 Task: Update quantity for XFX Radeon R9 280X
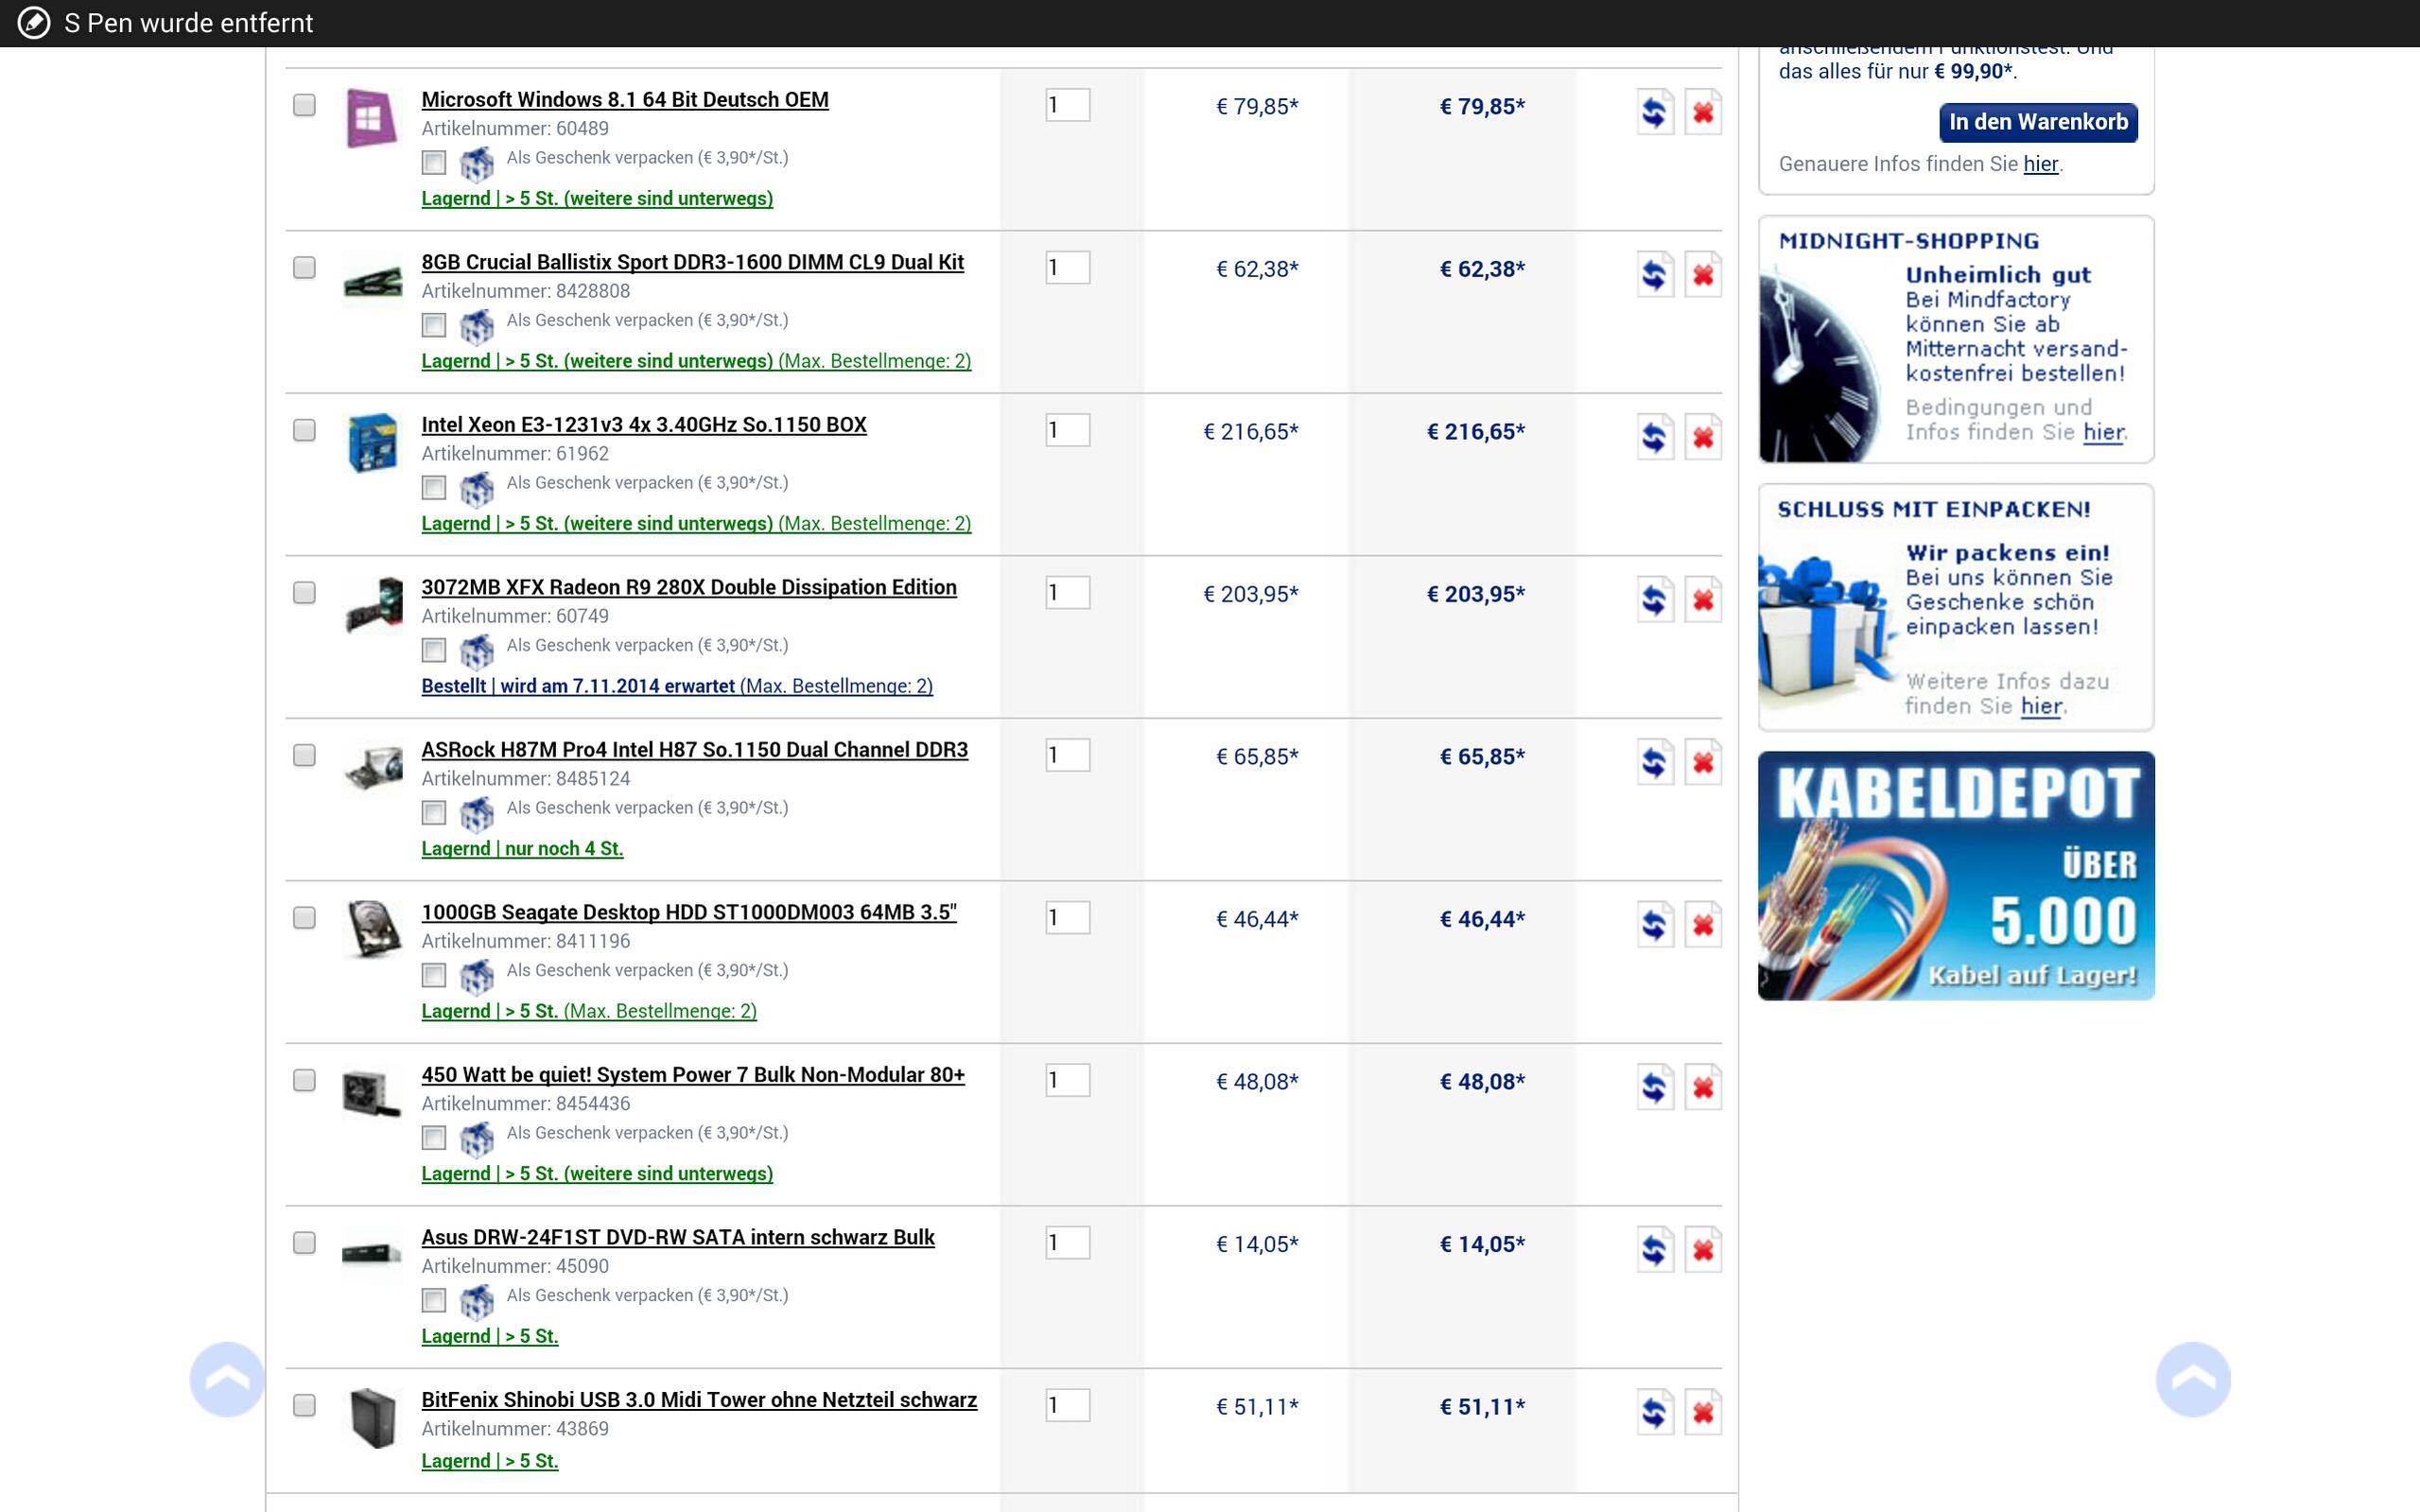[1654, 600]
